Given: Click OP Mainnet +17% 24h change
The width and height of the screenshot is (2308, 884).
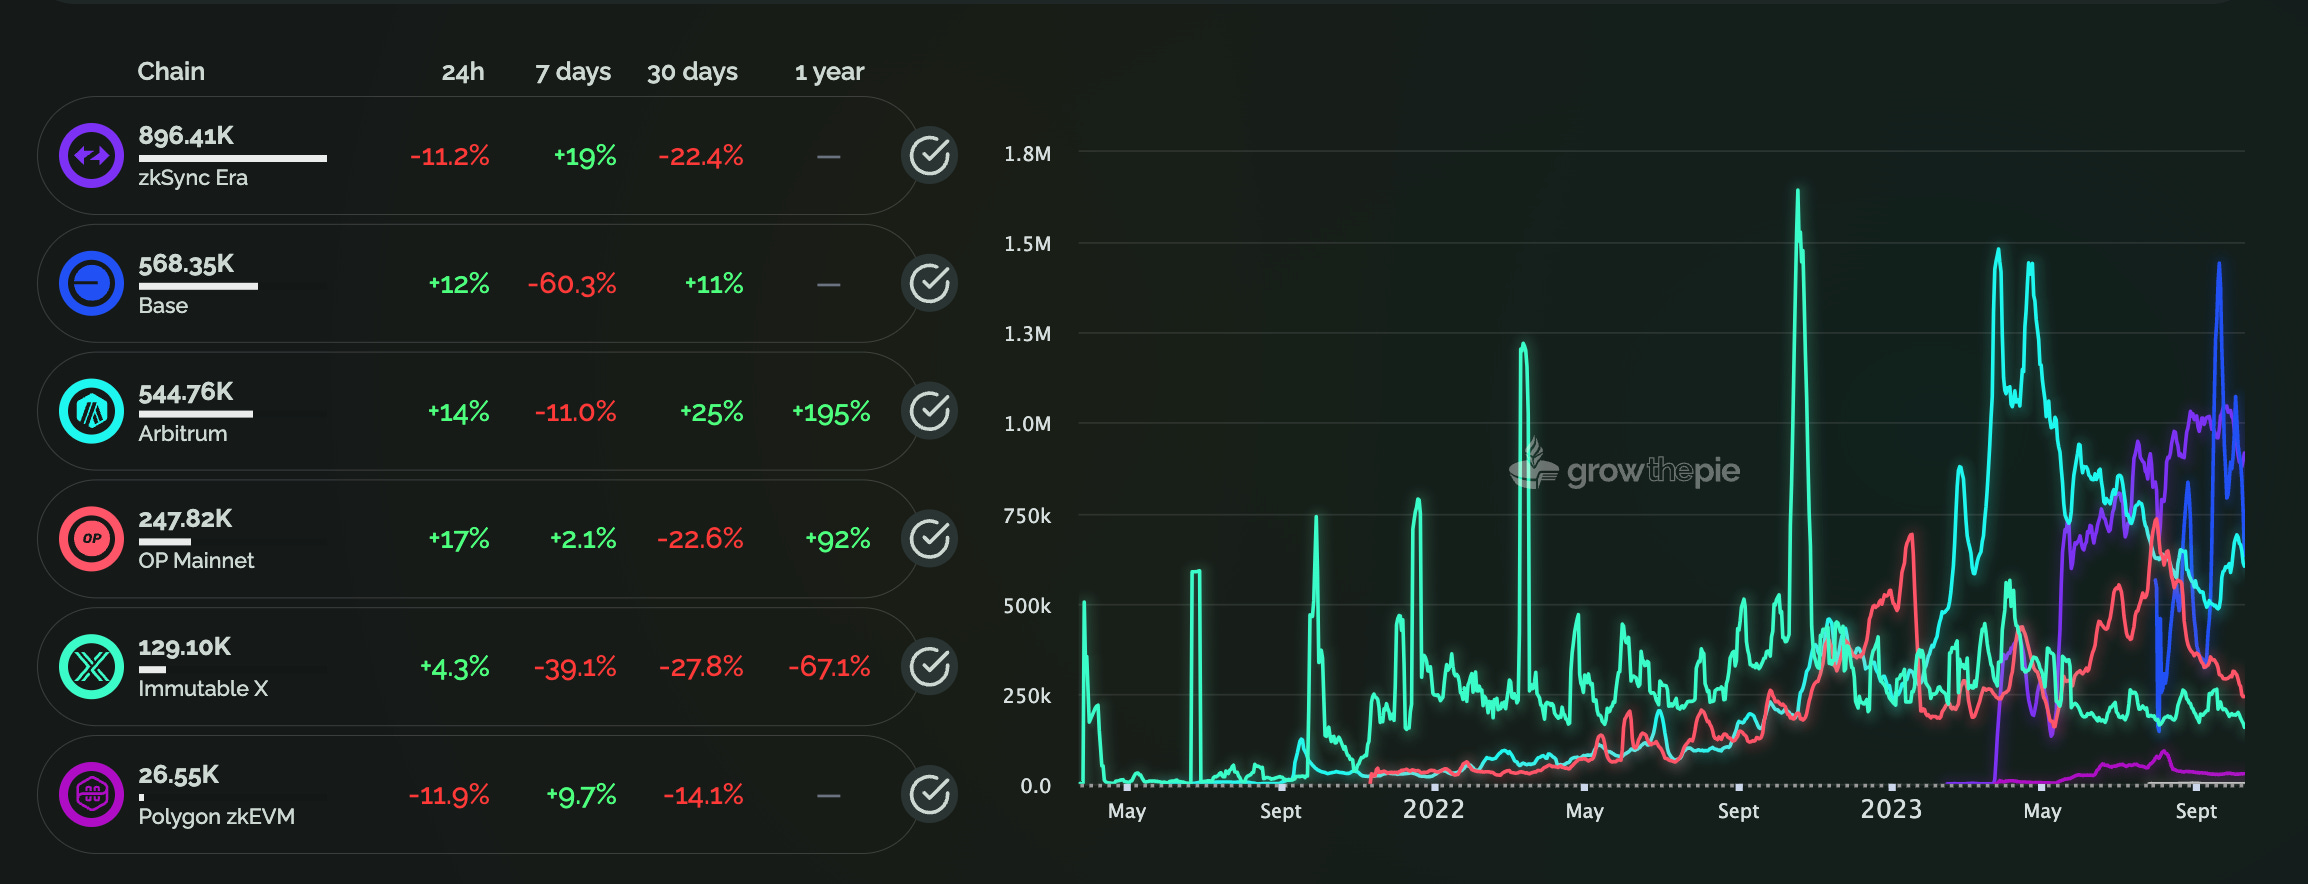Looking at the screenshot, I should (459, 539).
